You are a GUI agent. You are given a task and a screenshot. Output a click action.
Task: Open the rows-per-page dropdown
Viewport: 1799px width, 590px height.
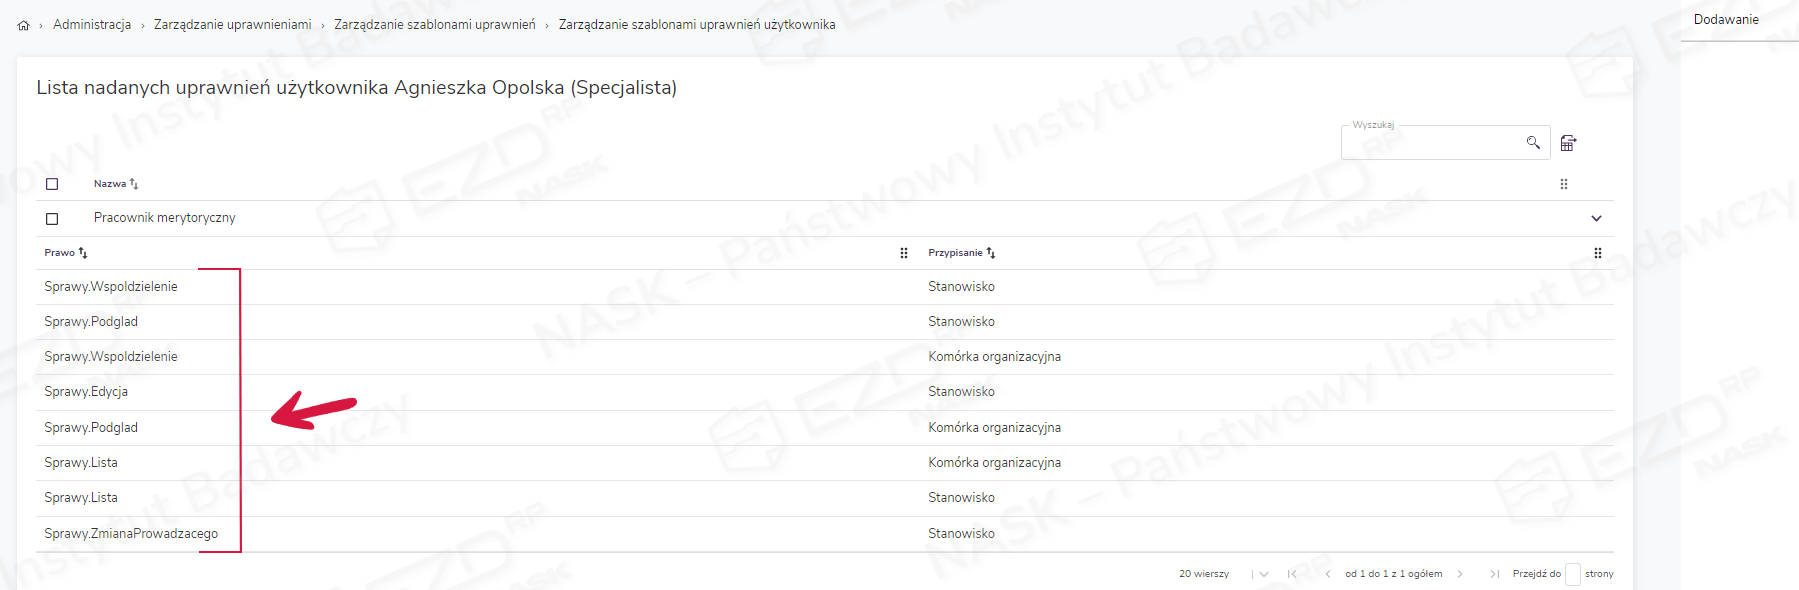[x=1263, y=574]
